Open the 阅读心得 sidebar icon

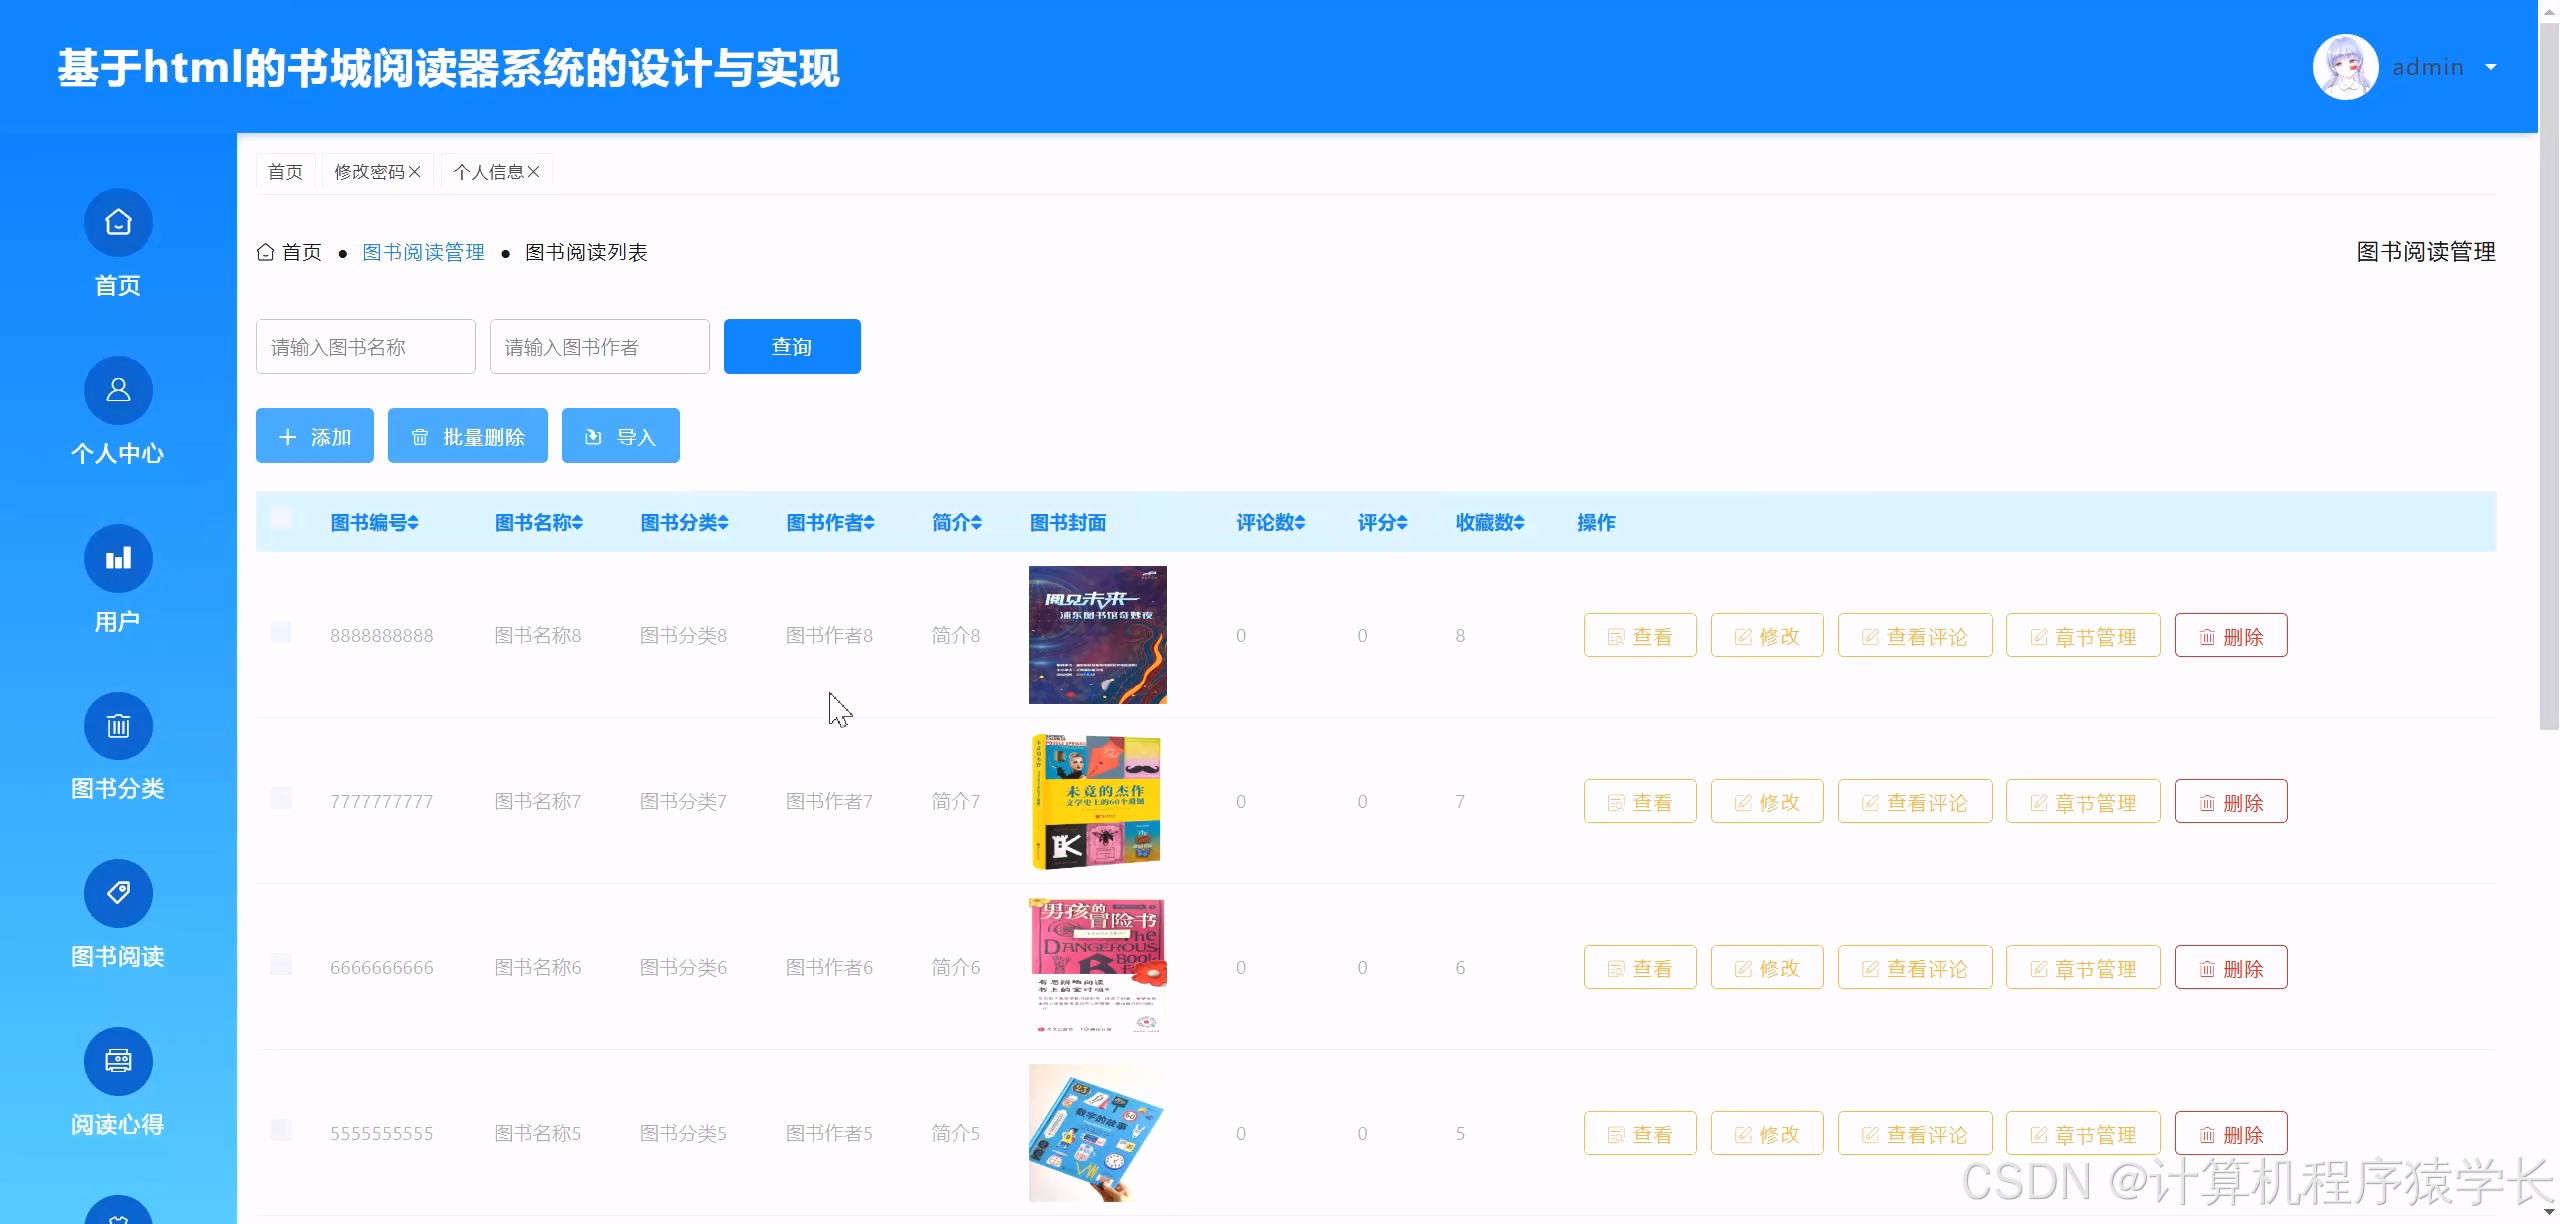(118, 1061)
